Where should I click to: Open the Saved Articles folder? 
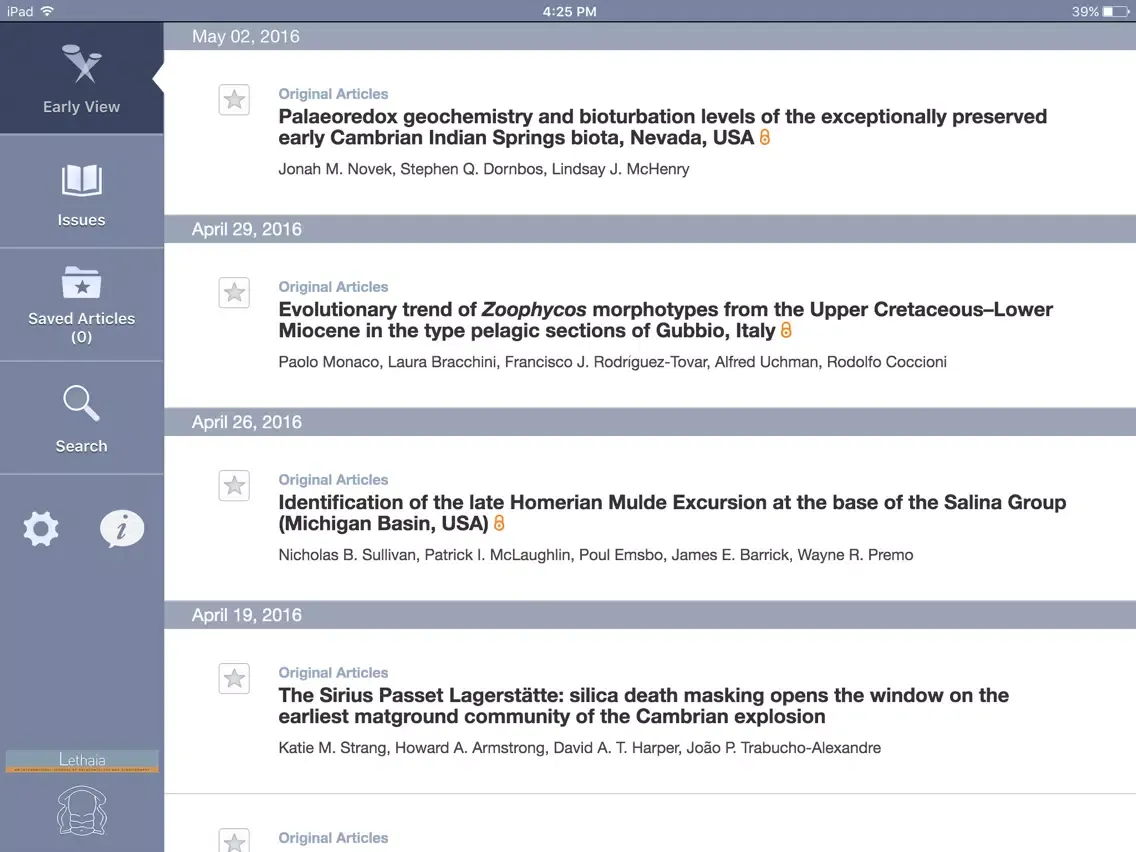[81, 305]
